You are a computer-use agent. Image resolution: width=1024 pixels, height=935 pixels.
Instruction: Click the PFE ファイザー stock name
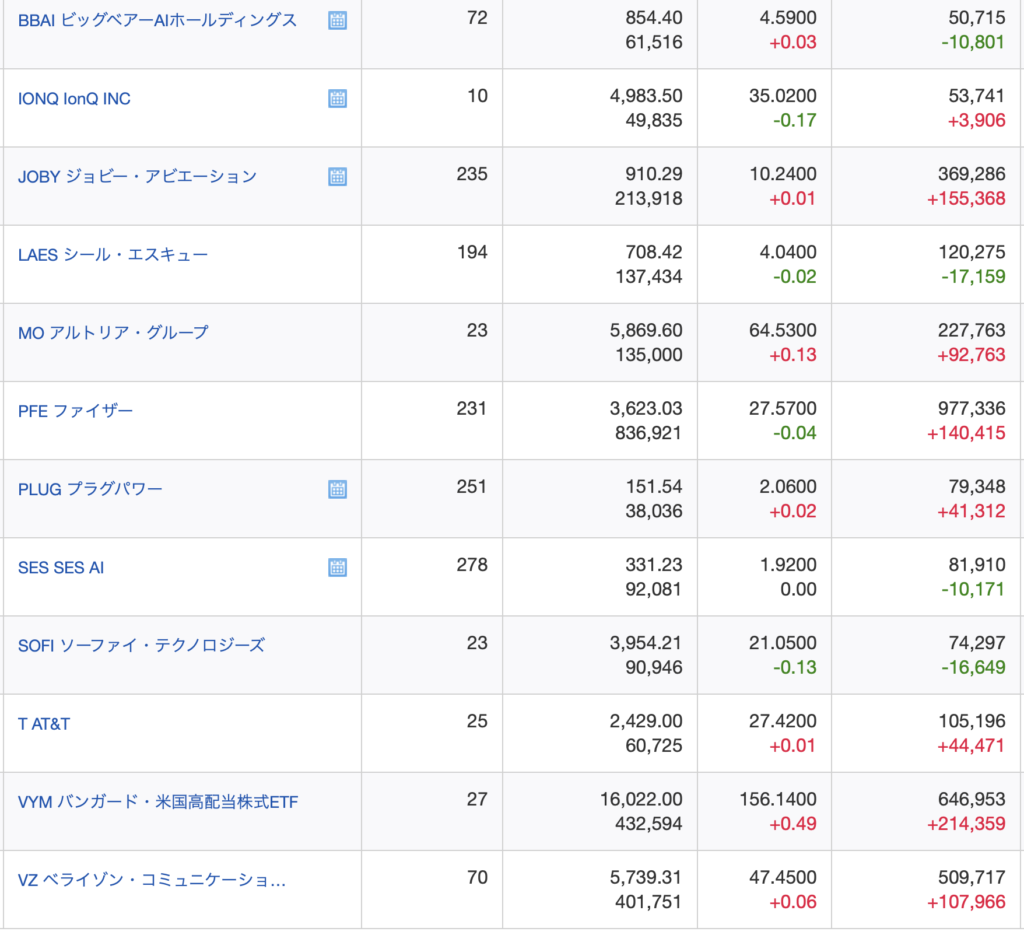point(75,410)
